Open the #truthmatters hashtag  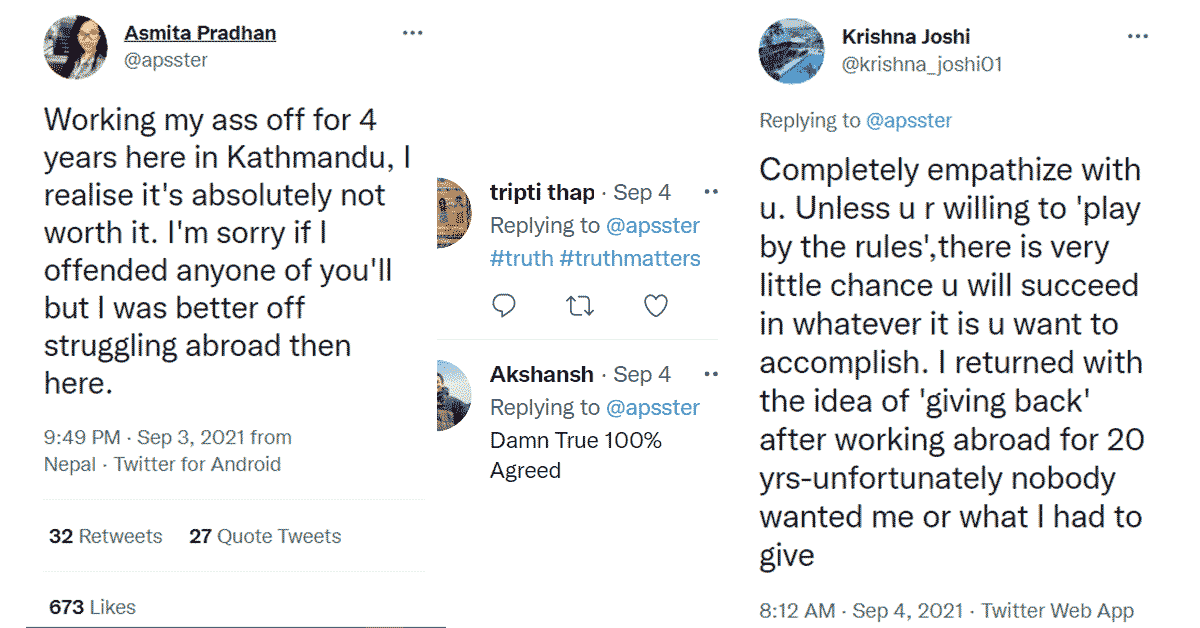click(630, 258)
